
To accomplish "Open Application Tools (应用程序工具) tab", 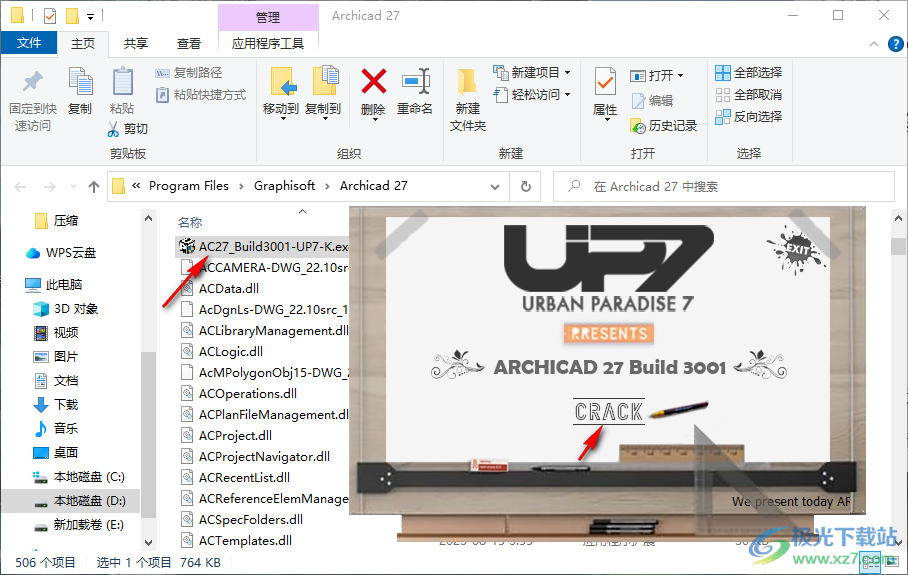I will click(x=268, y=43).
